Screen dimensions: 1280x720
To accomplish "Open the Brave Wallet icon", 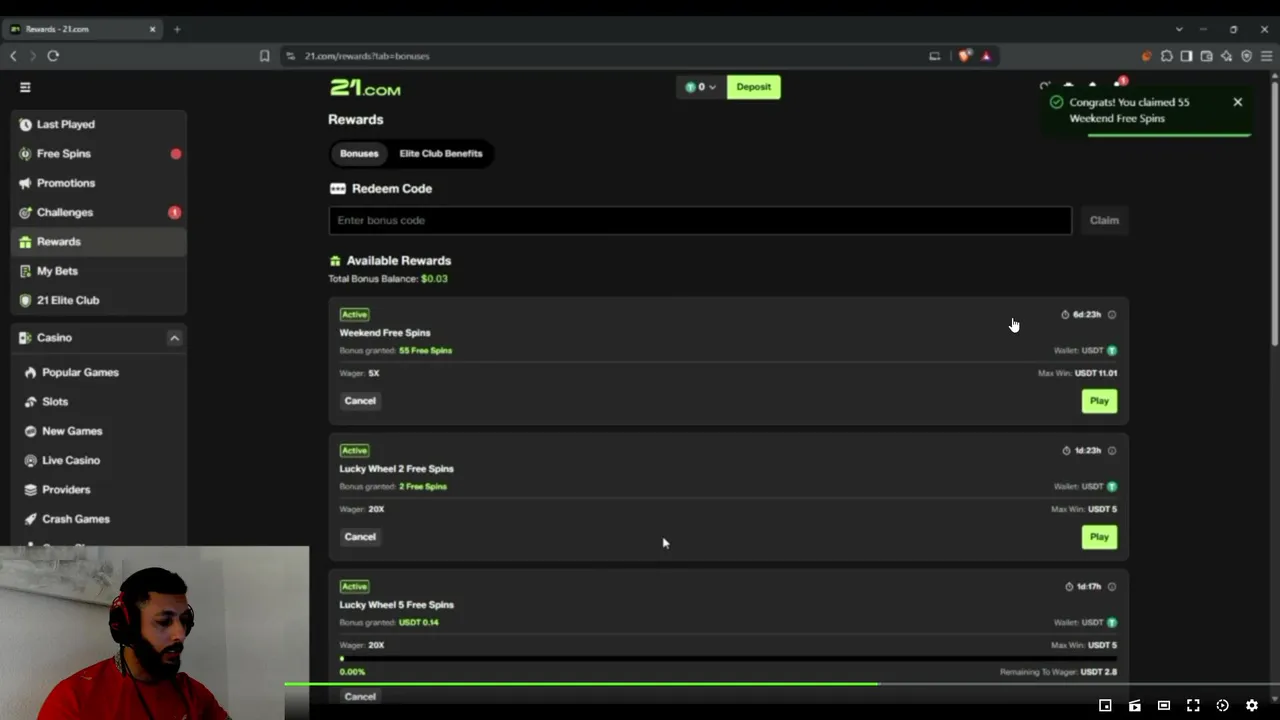I will (1206, 56).
